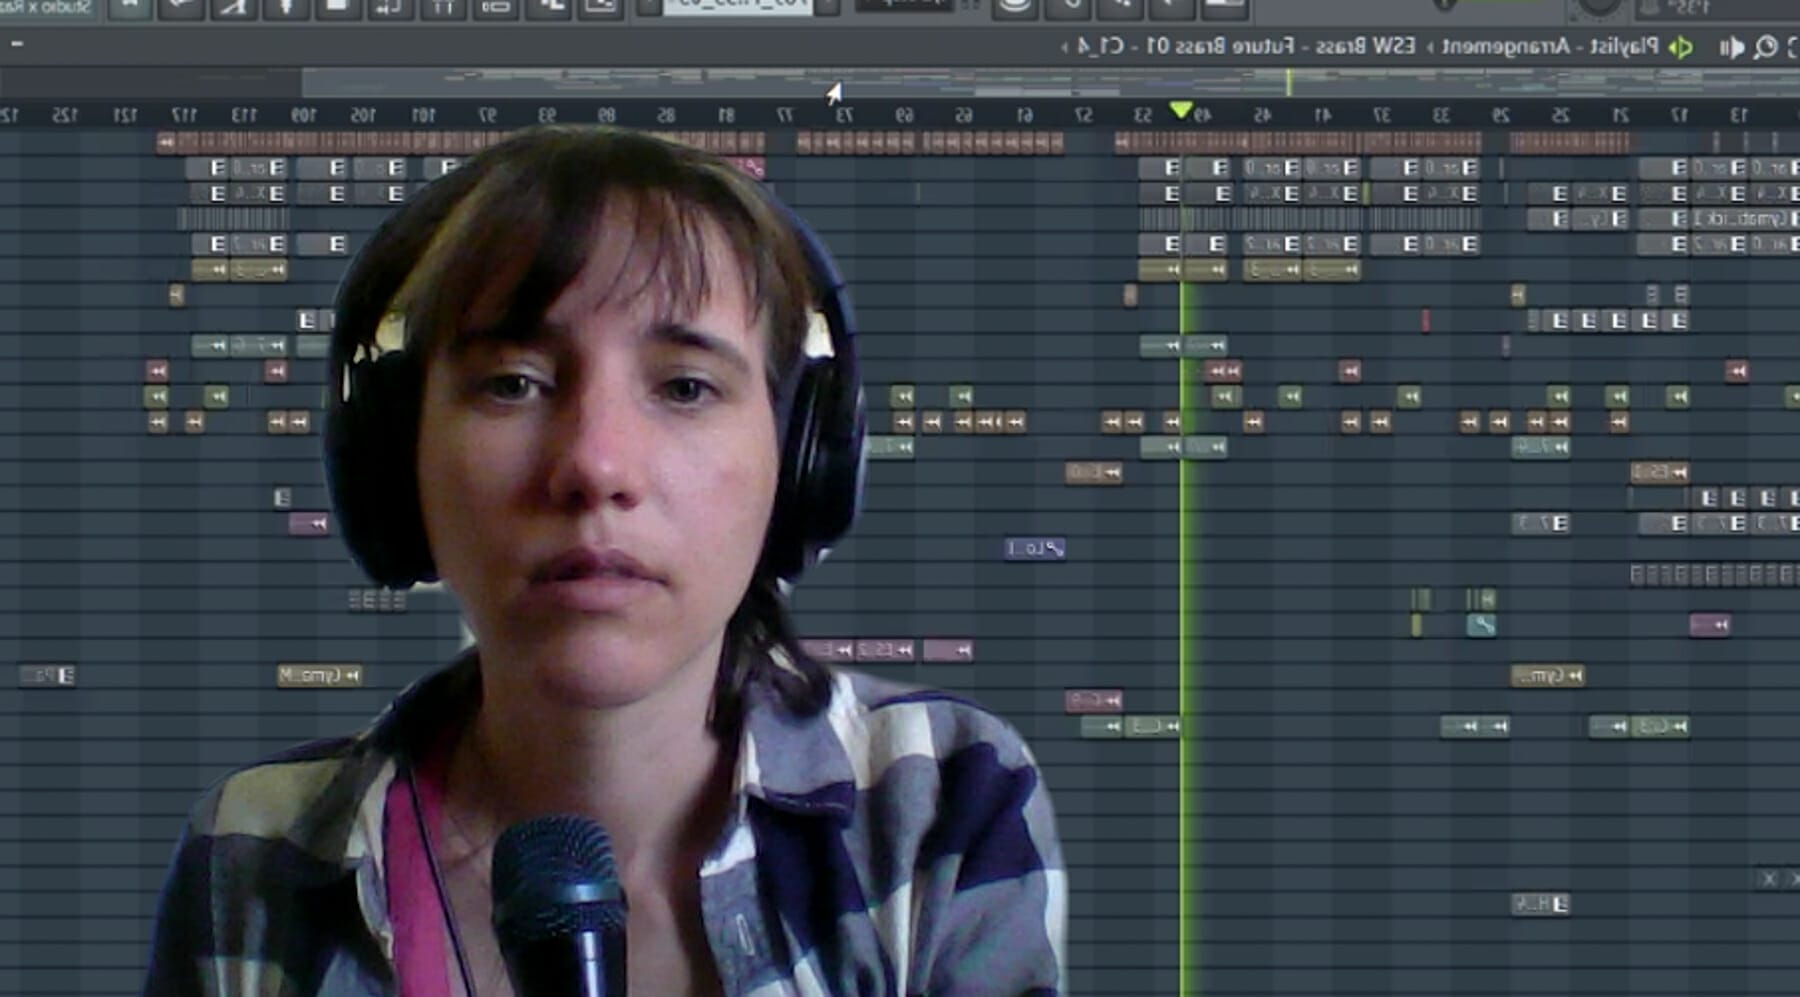
Task: Click the small dash icon at far left
Action: pyautogui.click(x=16, y=44)
